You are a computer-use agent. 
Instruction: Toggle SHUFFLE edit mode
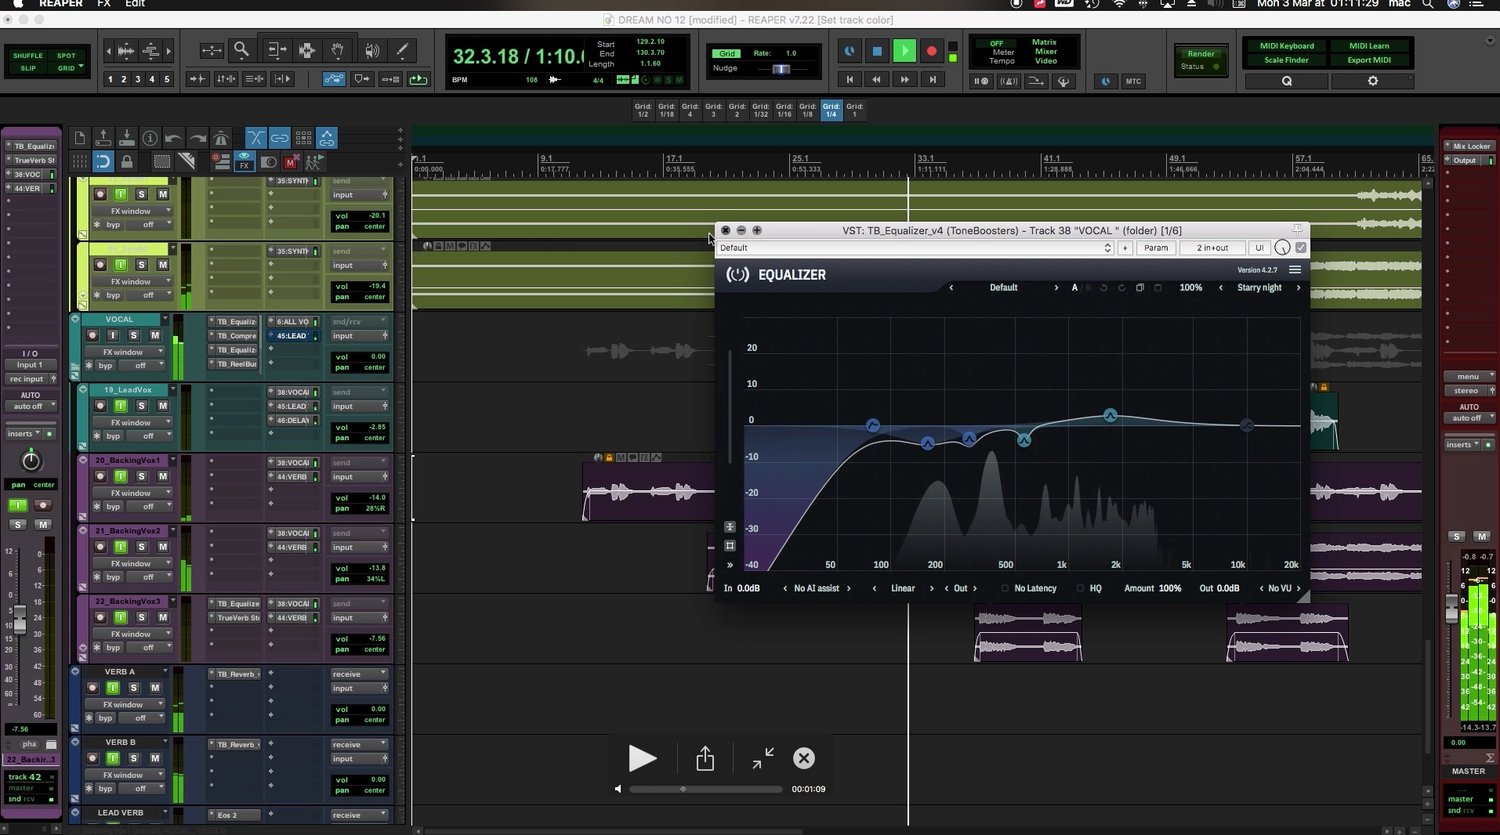28,56
